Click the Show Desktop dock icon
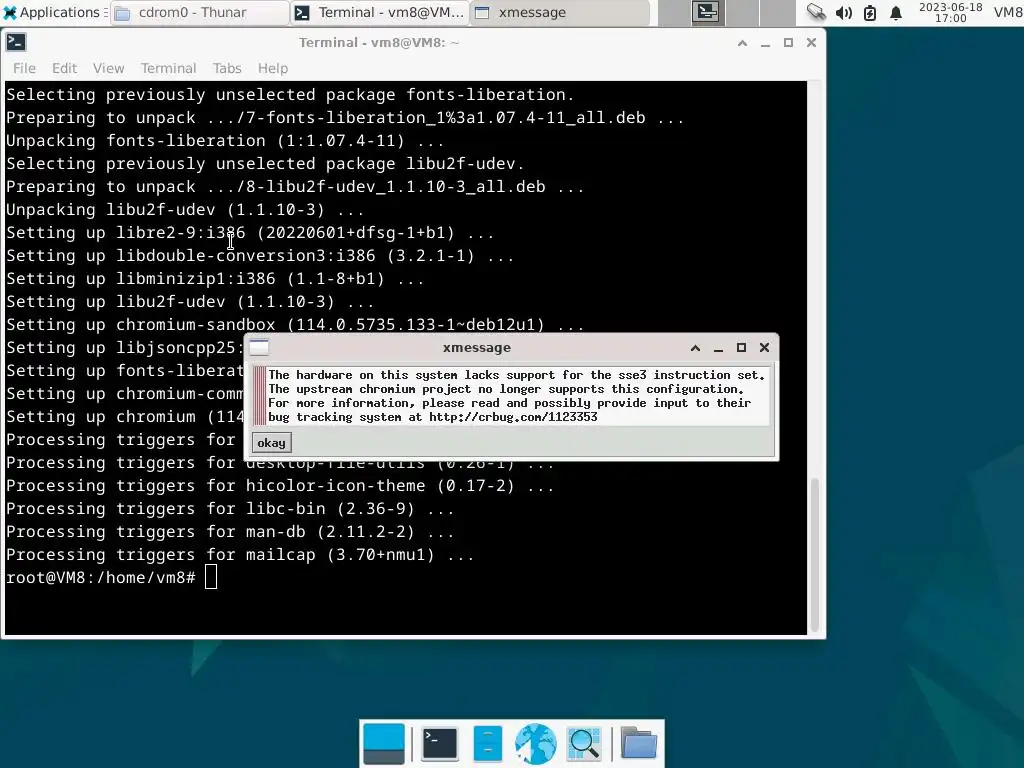This screenshot has width=1024, height=768. tap(384, 744)
